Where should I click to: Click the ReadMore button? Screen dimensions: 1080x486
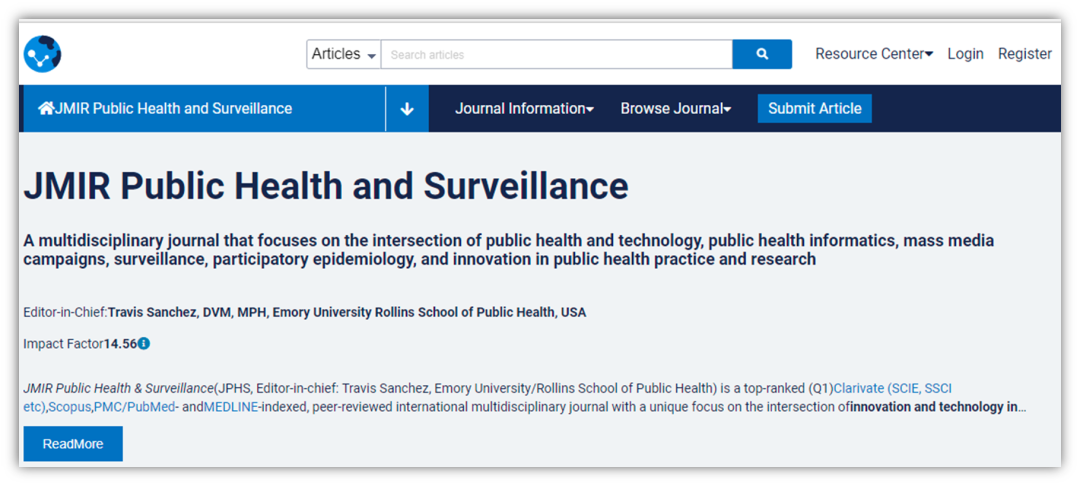(x=73, y=444)
